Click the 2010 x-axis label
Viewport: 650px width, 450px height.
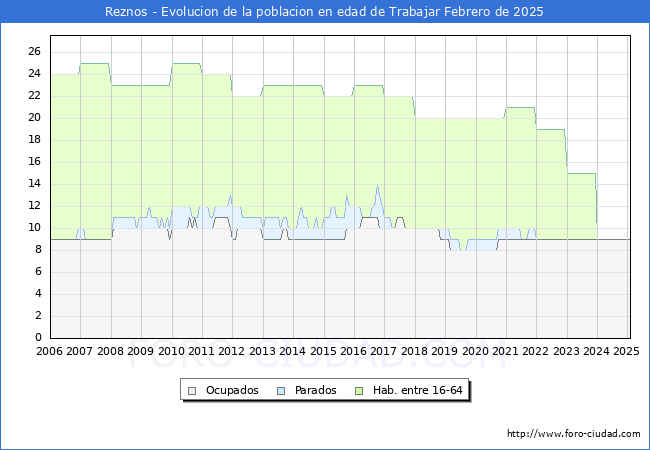pyautogui.click(x=171, y=351)
